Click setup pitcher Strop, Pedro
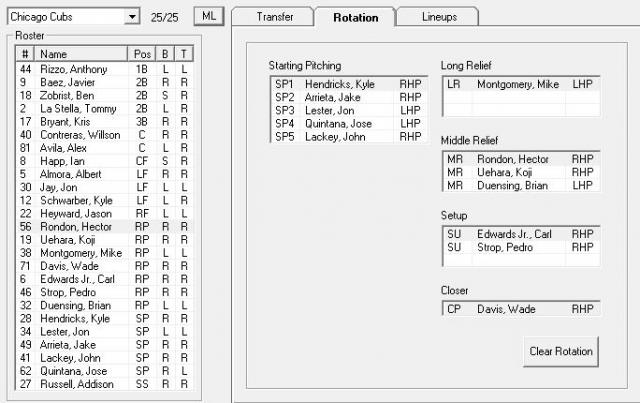Screen dimensions: 640x403 click(520, 247)
